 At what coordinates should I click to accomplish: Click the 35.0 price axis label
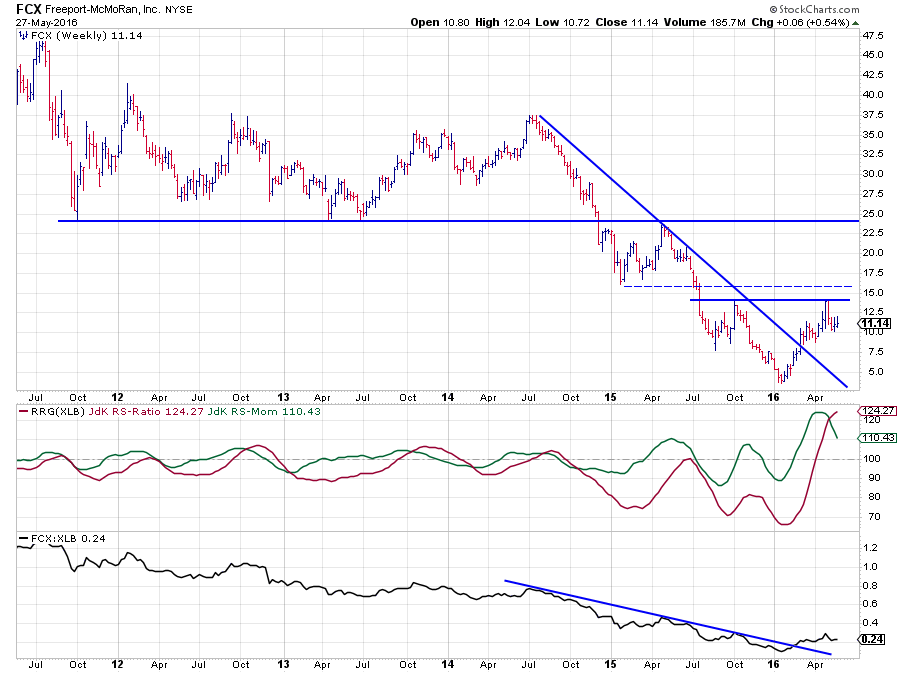pyautogui.click(x=873, y=134)
